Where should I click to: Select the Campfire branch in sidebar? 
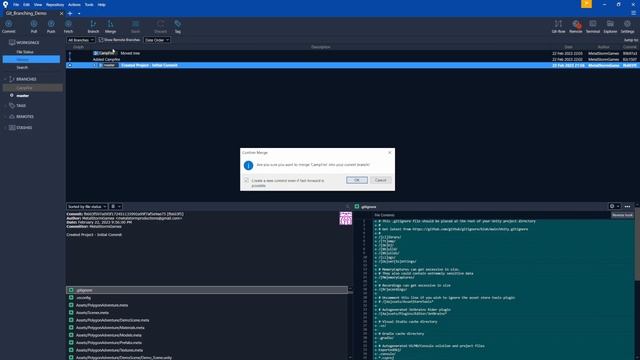(x=33, y=88)
